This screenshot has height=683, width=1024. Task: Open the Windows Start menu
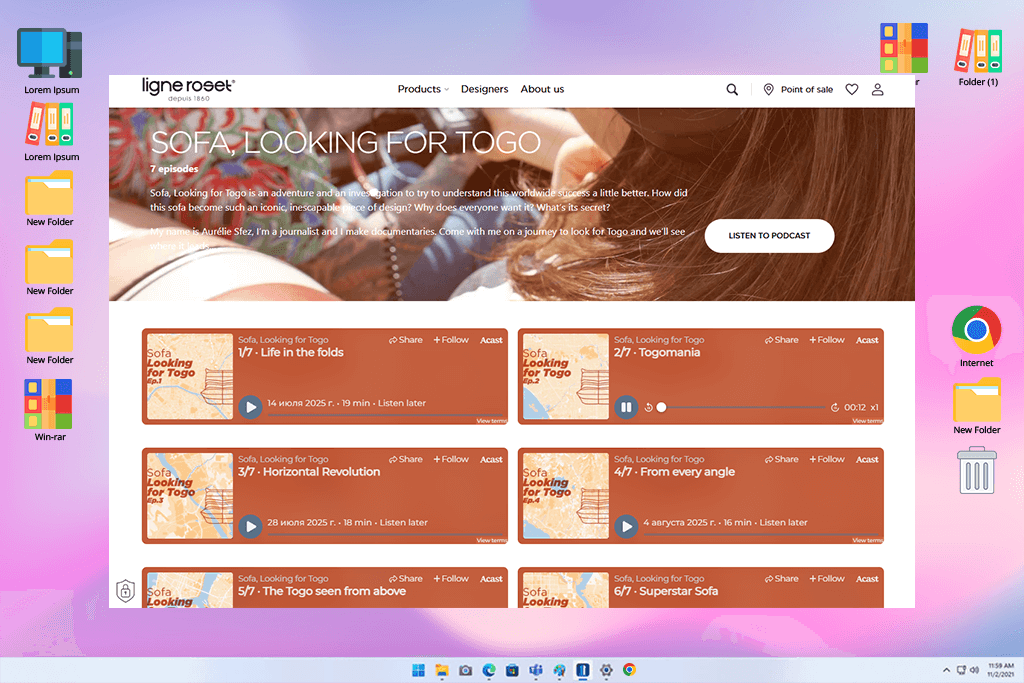[x=419, y=671]
